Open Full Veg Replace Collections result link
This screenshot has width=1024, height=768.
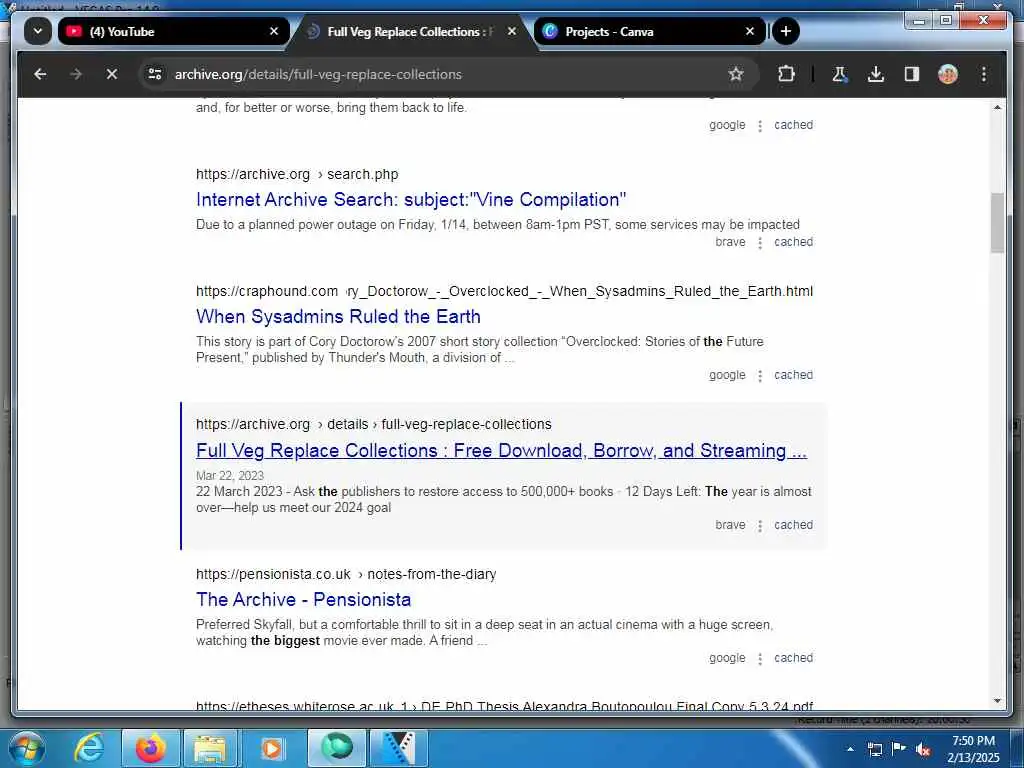coord(502,451)
